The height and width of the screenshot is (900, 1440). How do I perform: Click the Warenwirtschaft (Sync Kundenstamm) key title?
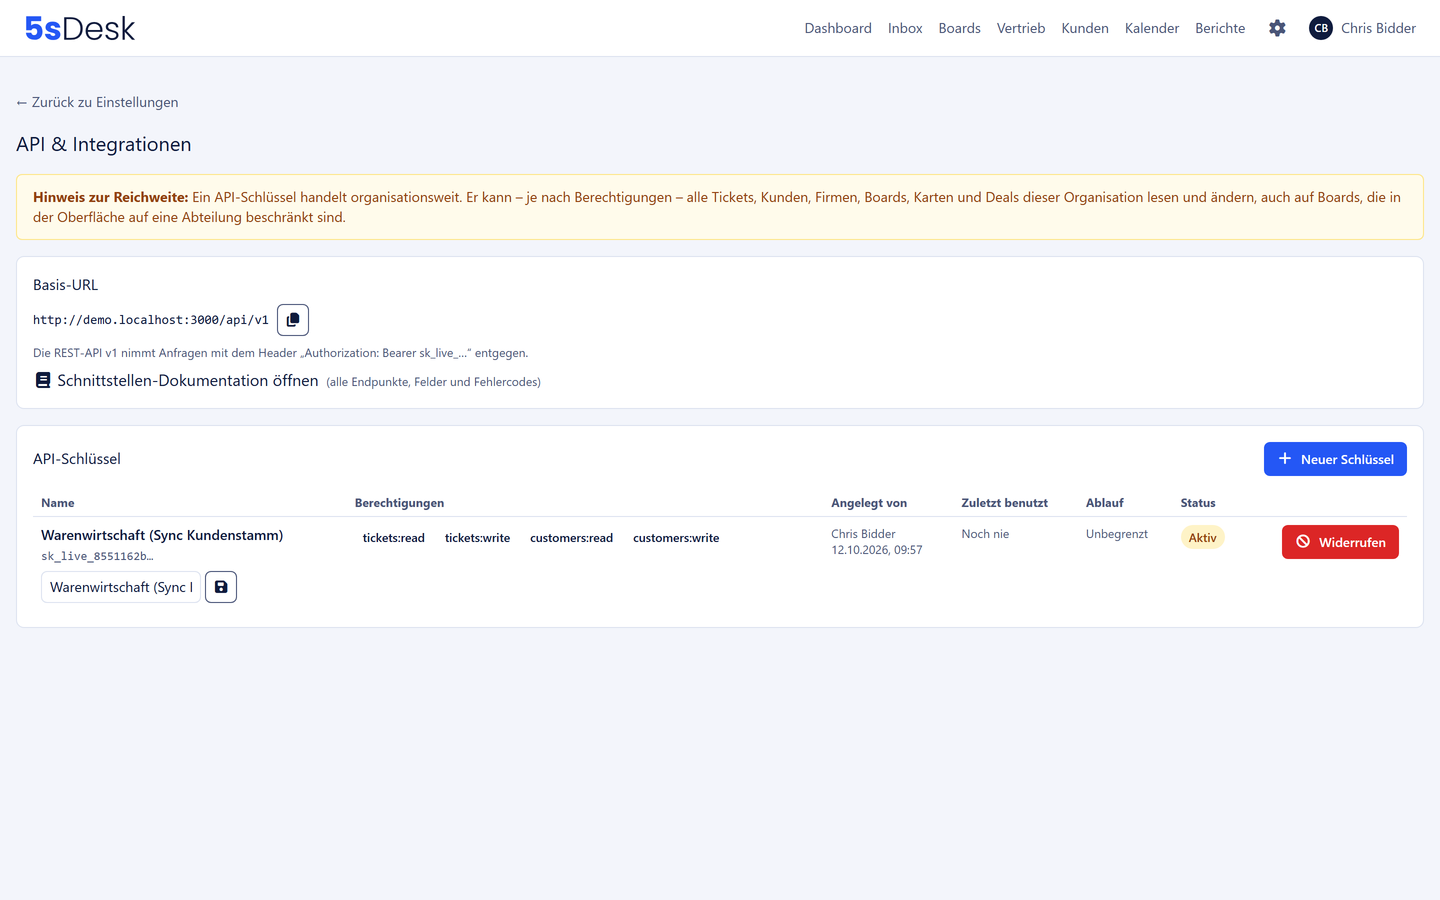162,535
